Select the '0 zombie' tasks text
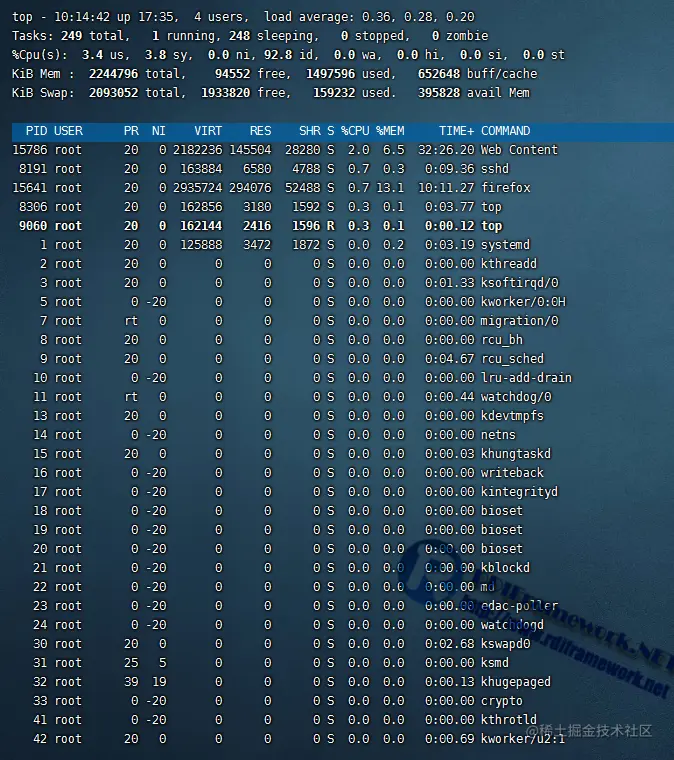Screen dimensions: 674x760 tap(460, 36)
